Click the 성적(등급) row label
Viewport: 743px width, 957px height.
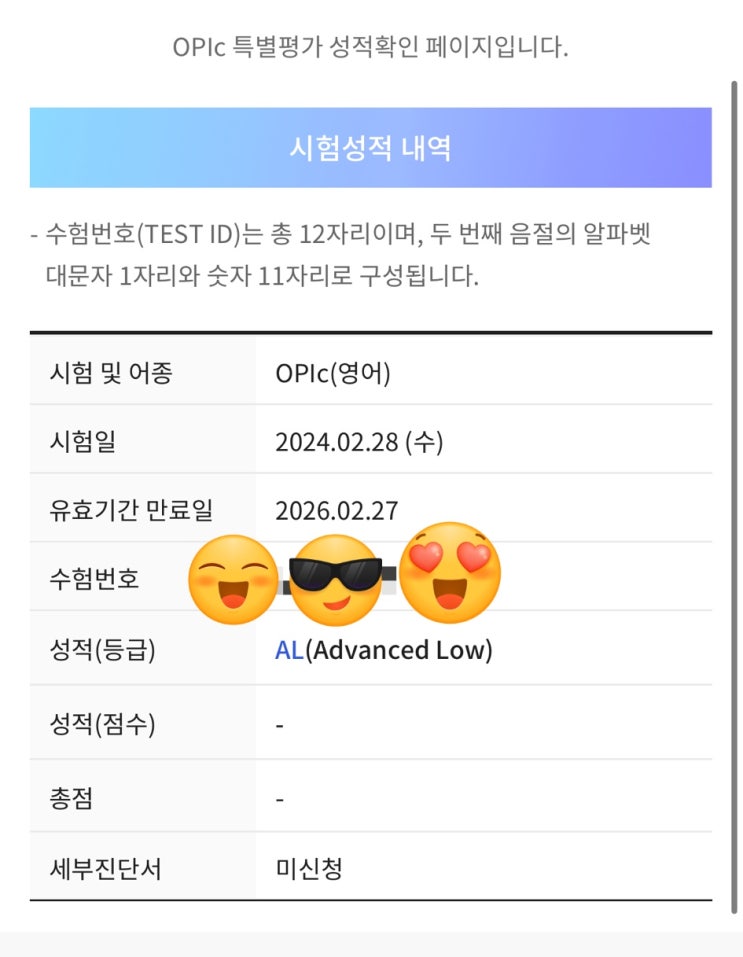click(x=103, y=650)
